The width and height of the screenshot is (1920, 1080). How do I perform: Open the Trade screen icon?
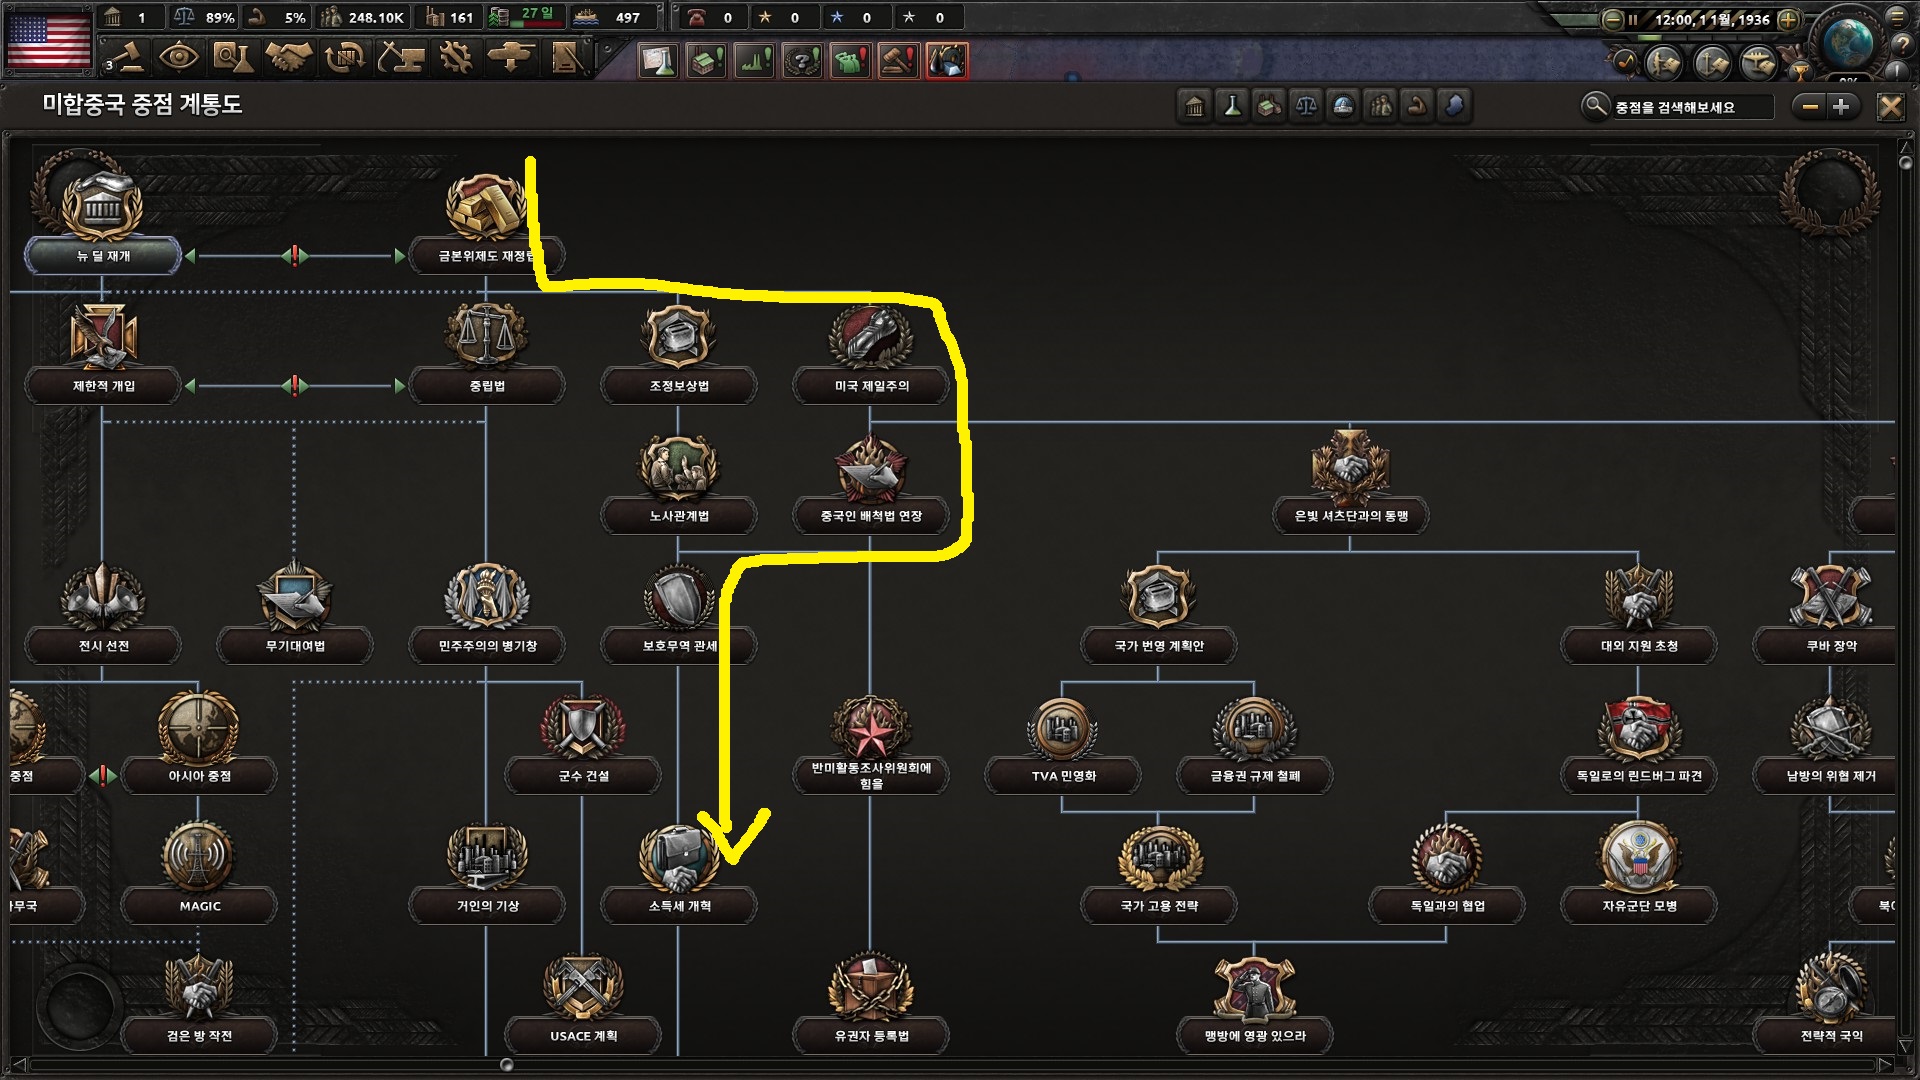click(x=345, y=58)
